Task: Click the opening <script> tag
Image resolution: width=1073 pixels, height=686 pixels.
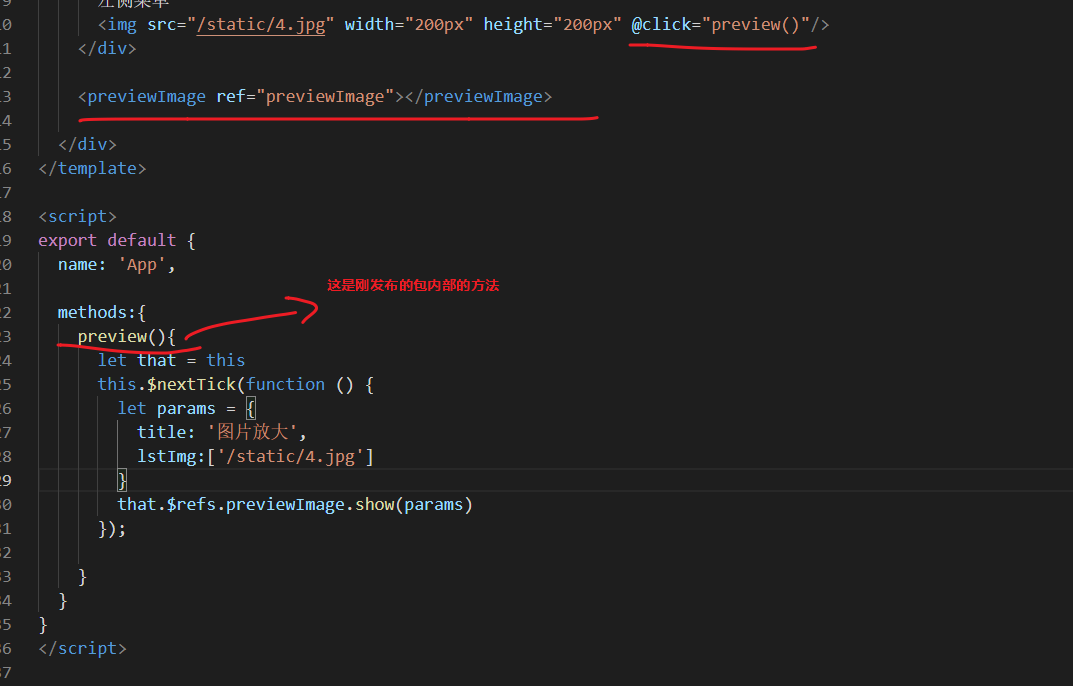Action: [x=77, y=216]
